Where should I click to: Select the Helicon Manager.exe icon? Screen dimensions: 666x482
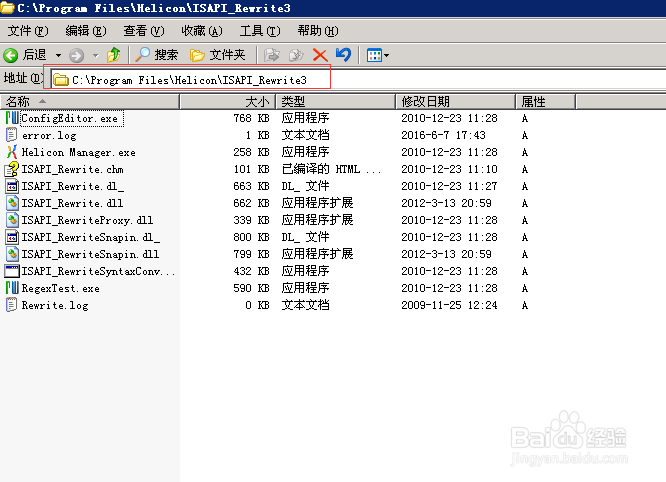coord(12,152)
